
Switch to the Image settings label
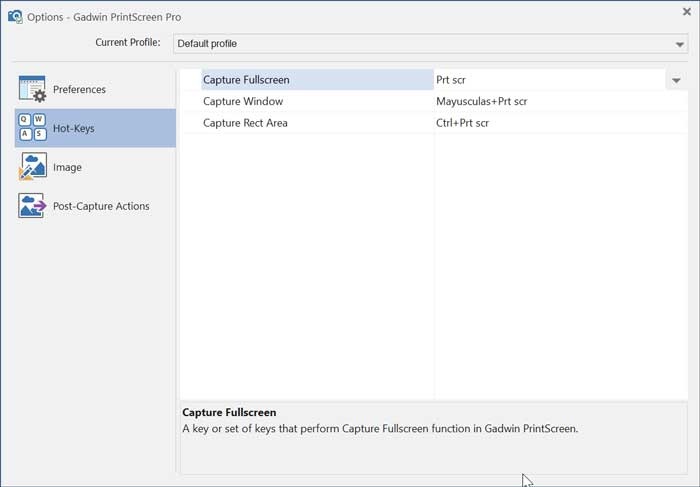point(67,168)
